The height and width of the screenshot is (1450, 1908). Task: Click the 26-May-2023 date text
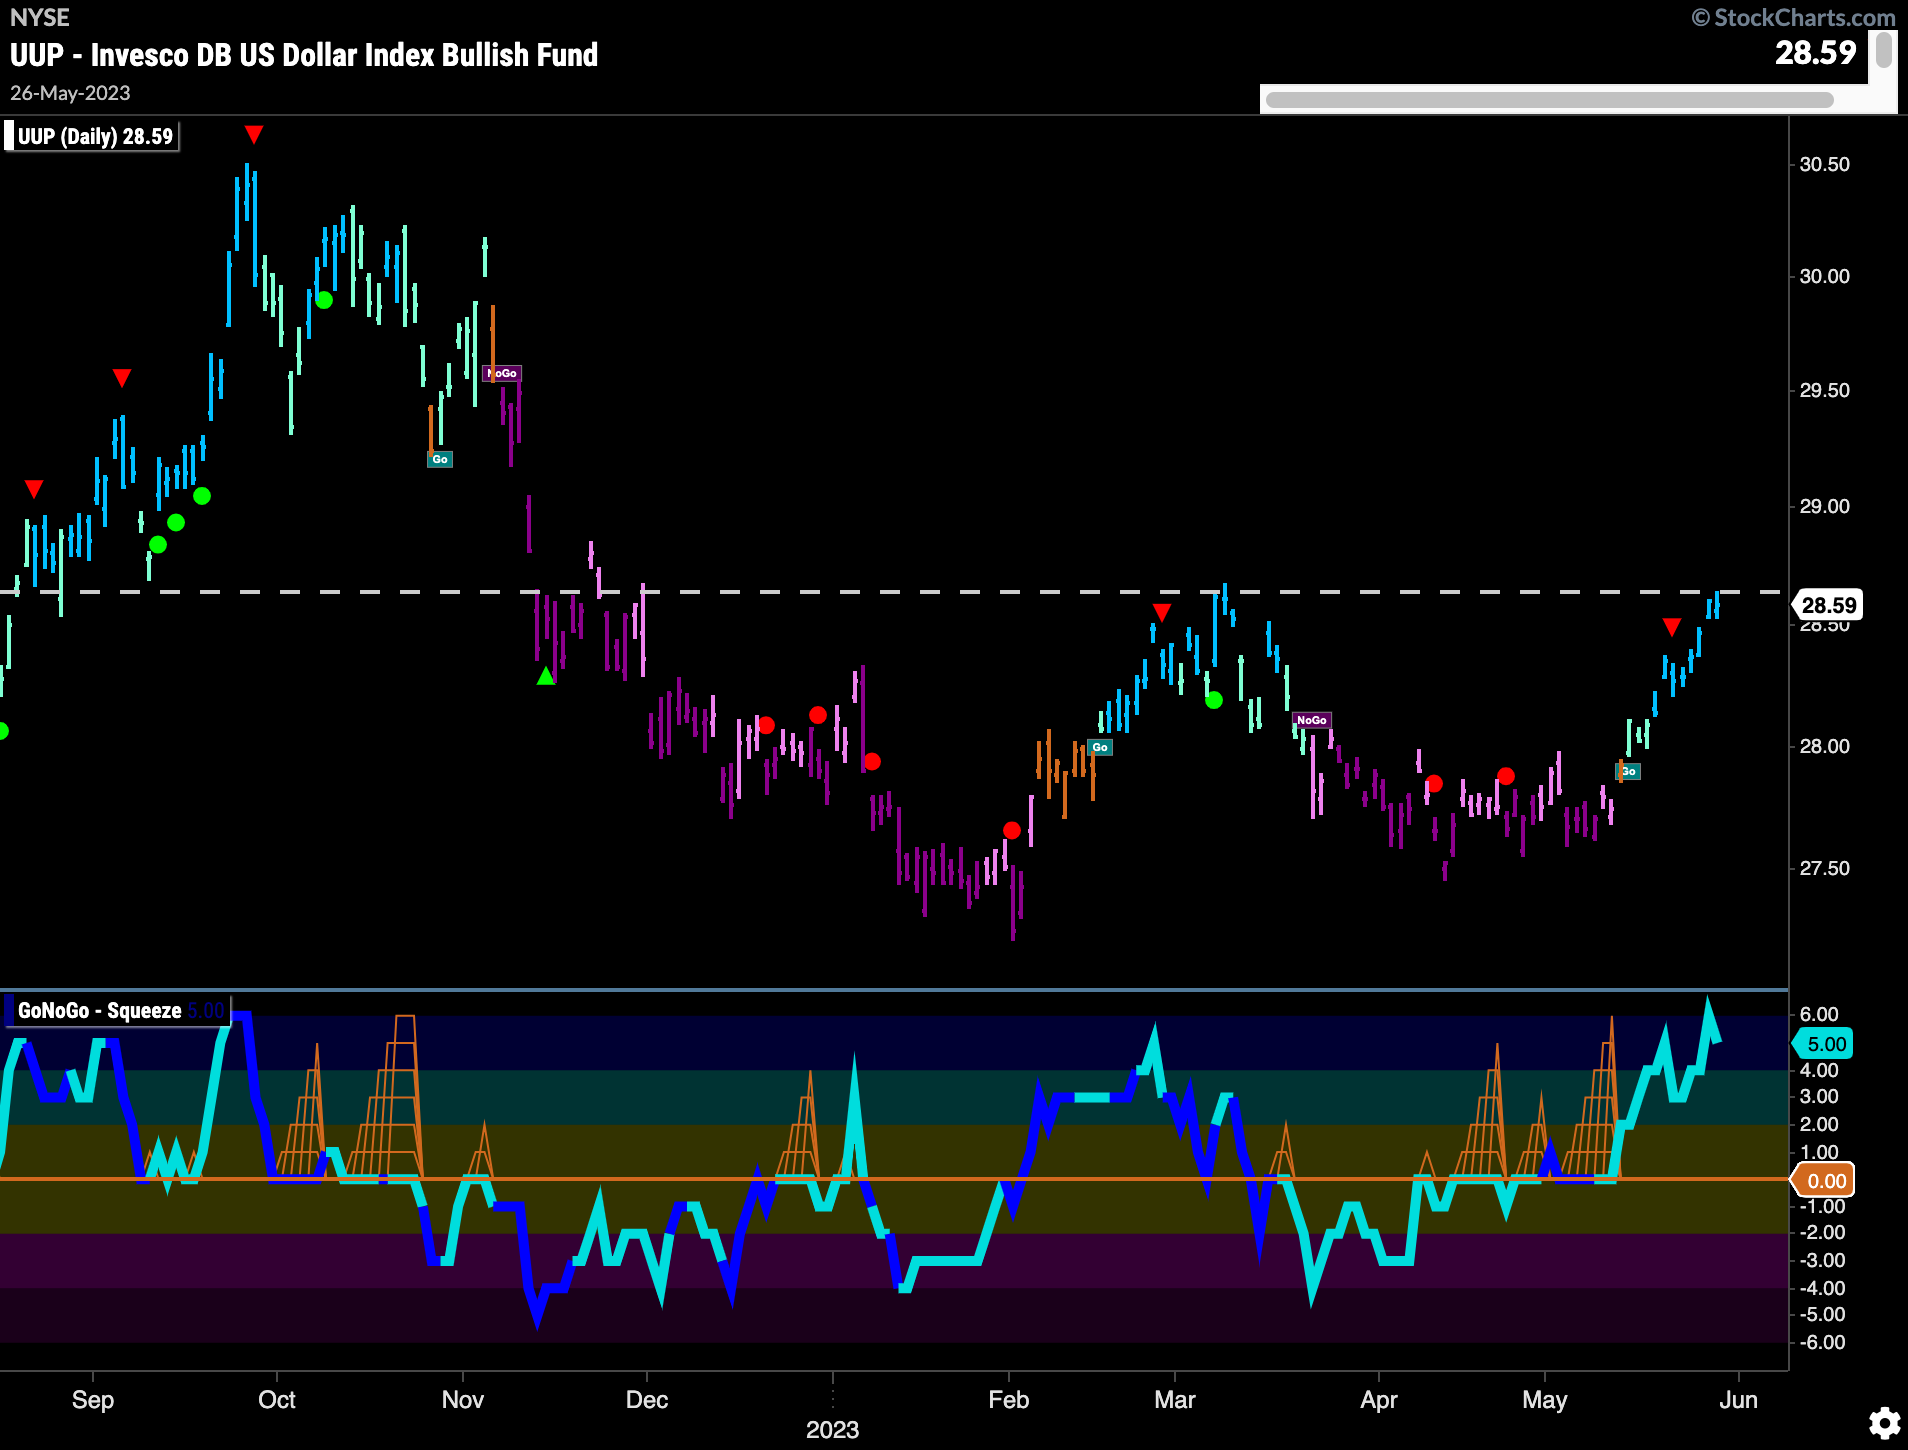(x=70, y=93)
